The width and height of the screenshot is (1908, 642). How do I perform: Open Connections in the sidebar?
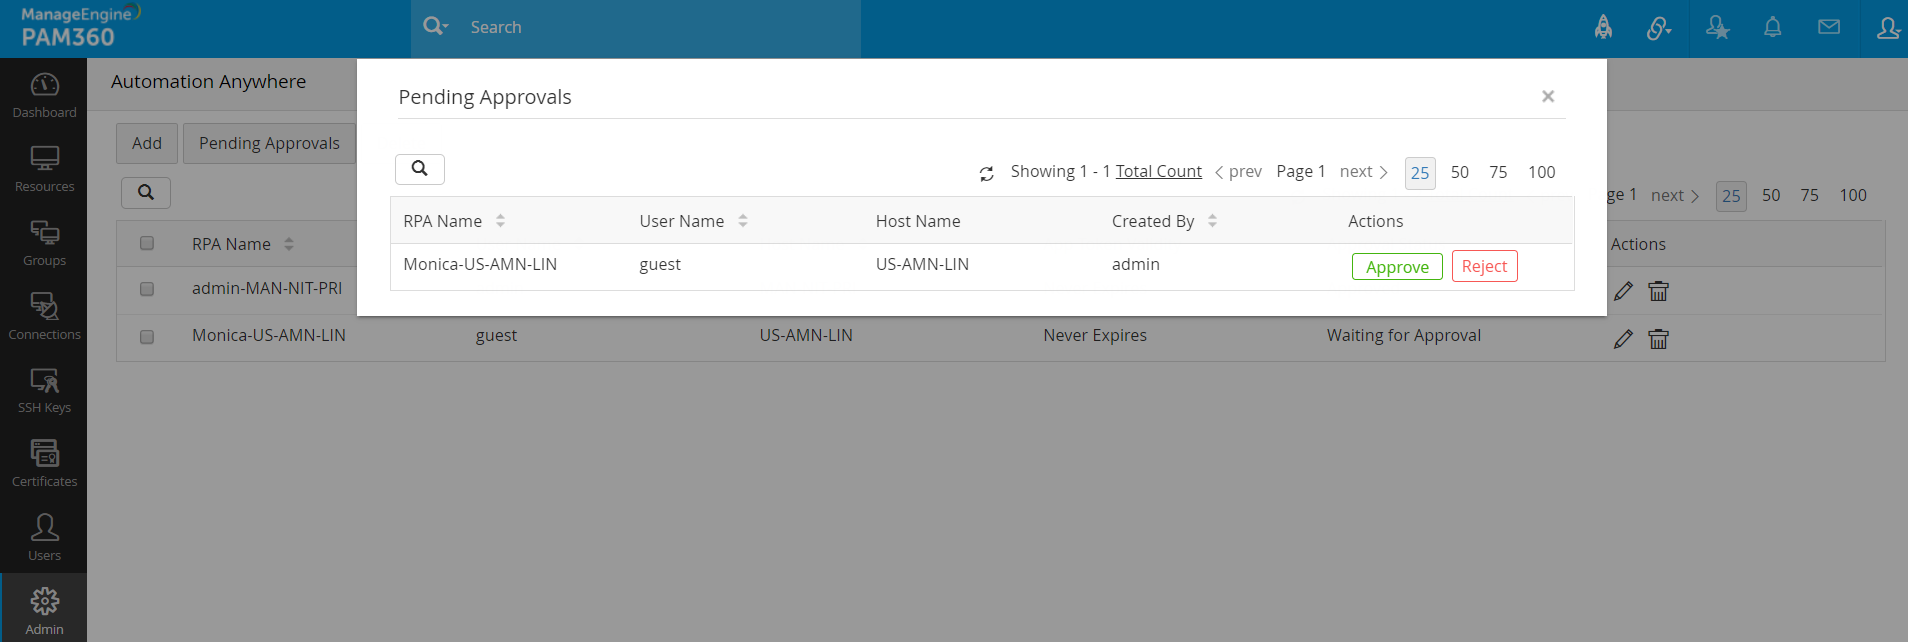click(44, 317)
